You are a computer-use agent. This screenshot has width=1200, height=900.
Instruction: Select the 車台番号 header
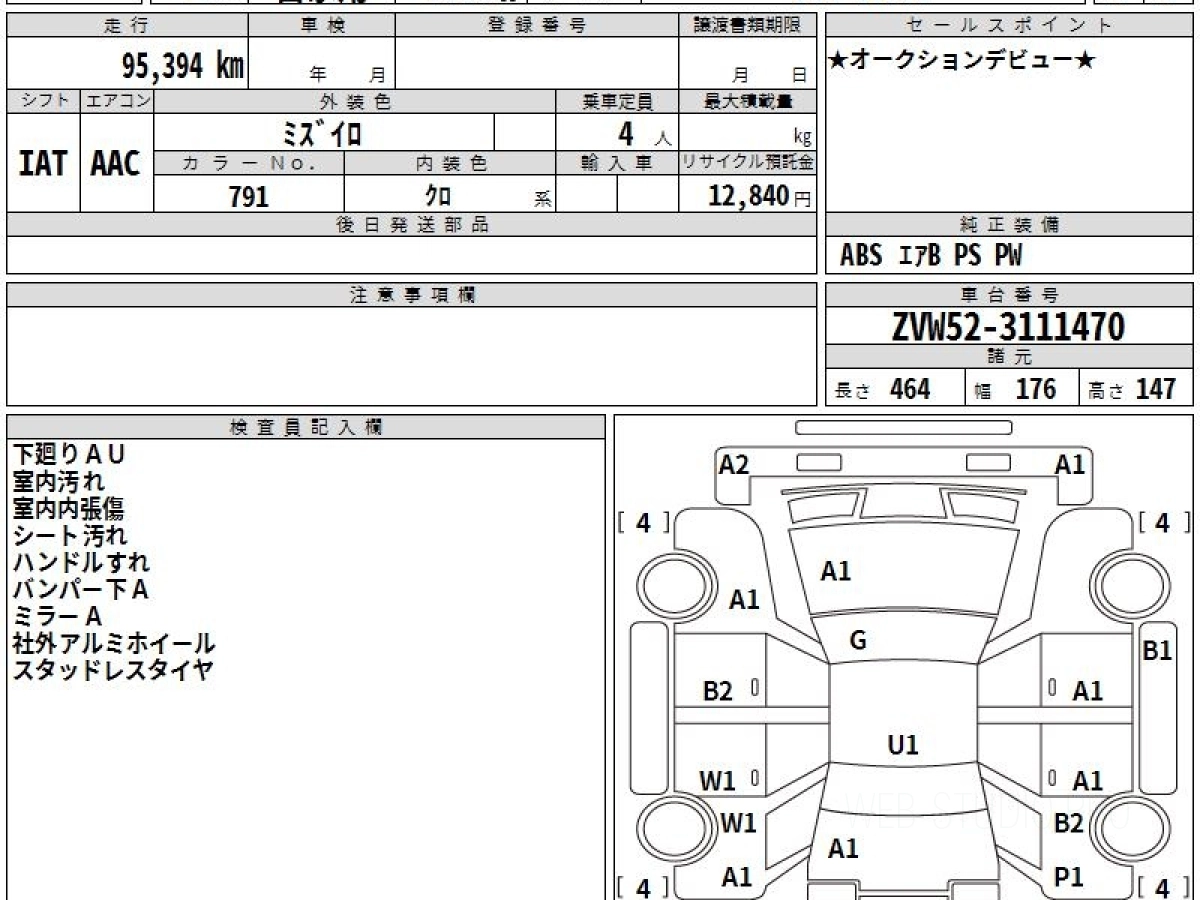tap(1009, 295)
